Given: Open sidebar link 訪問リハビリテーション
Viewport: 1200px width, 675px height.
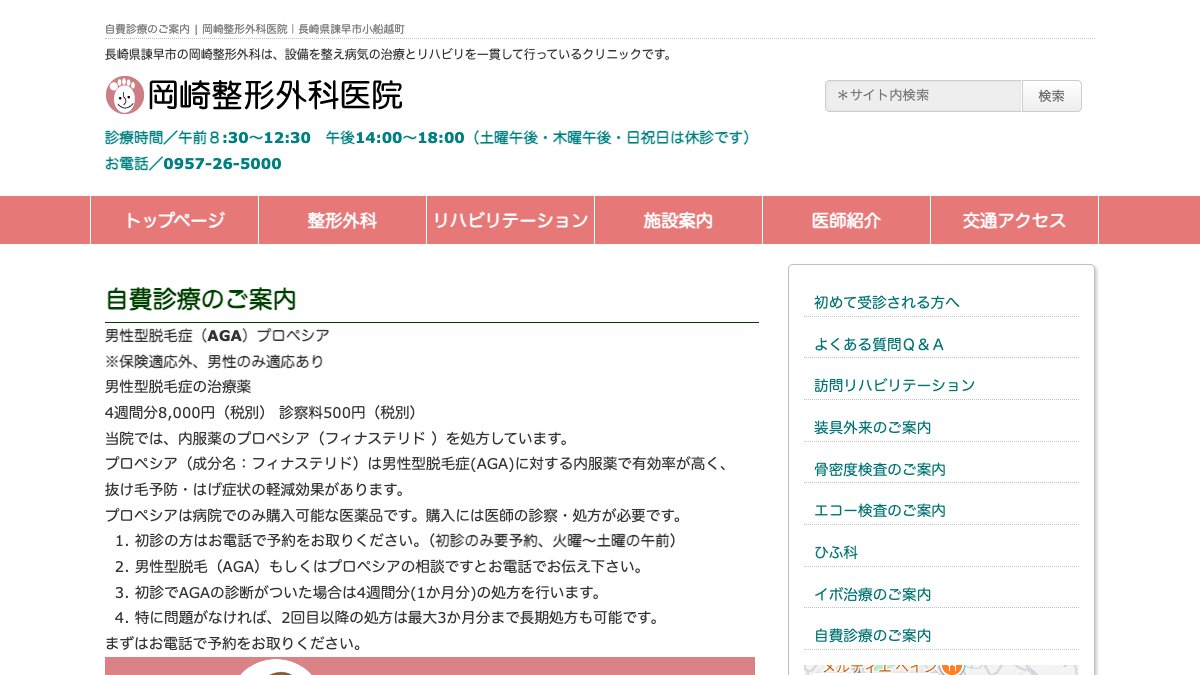Looking at the screenshot, I should click(x=894, y=385).
